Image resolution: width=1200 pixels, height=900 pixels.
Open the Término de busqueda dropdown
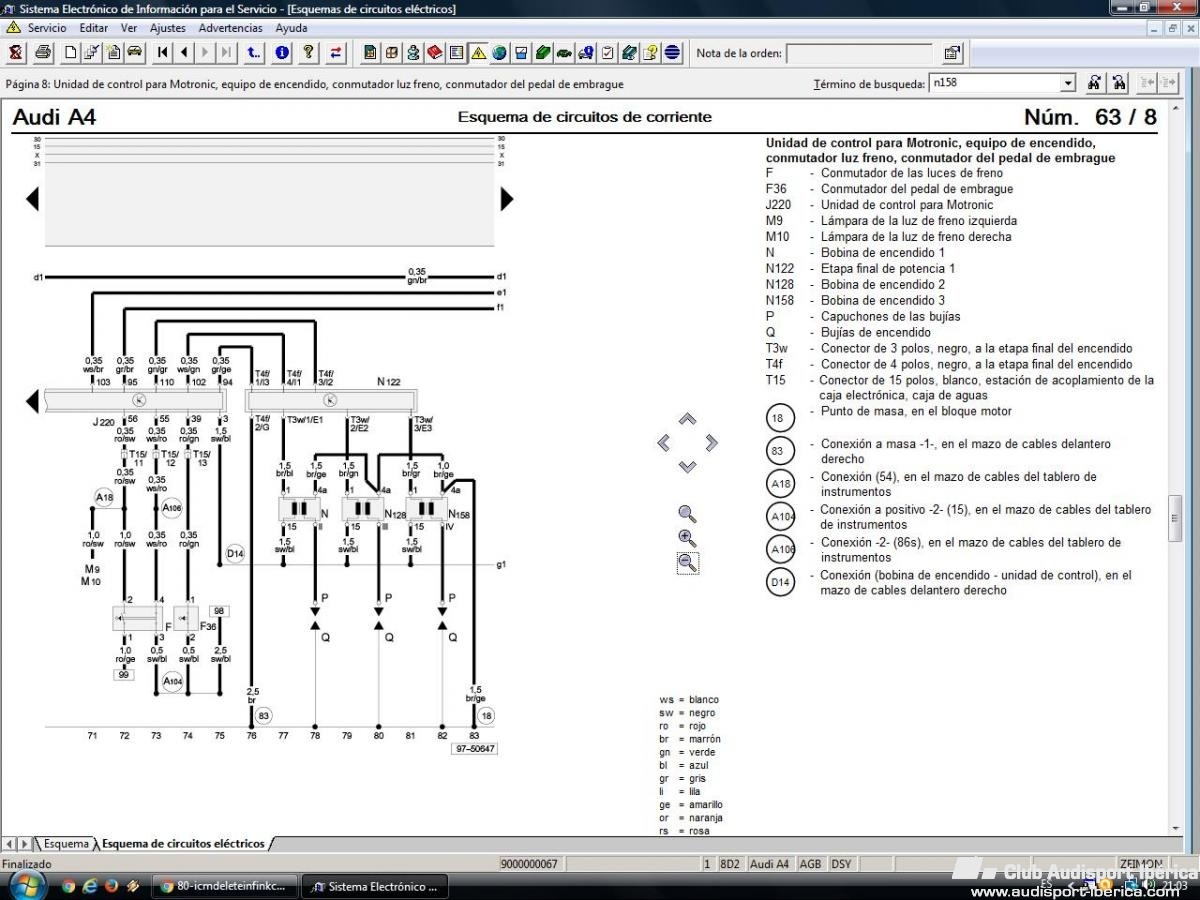[1068, 83]
